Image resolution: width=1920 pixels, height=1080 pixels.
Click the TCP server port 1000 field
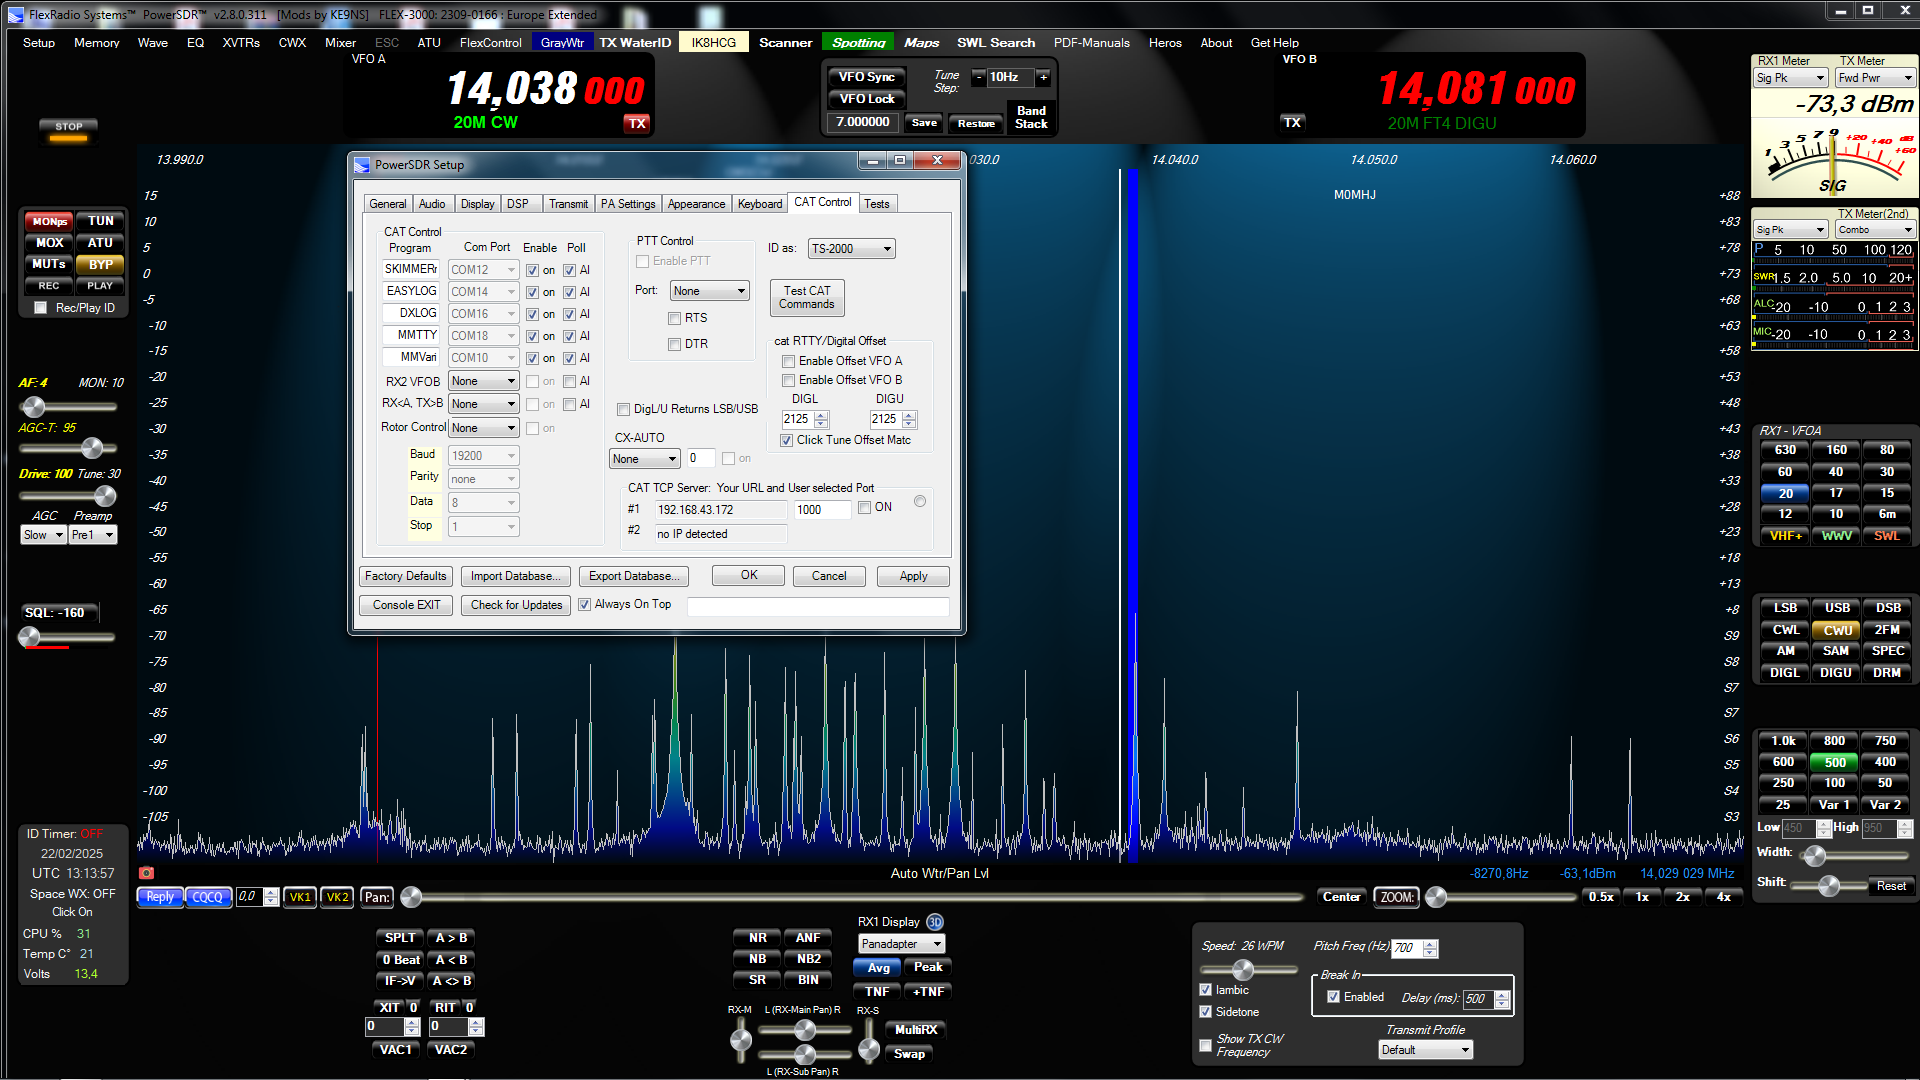[823, 510]
